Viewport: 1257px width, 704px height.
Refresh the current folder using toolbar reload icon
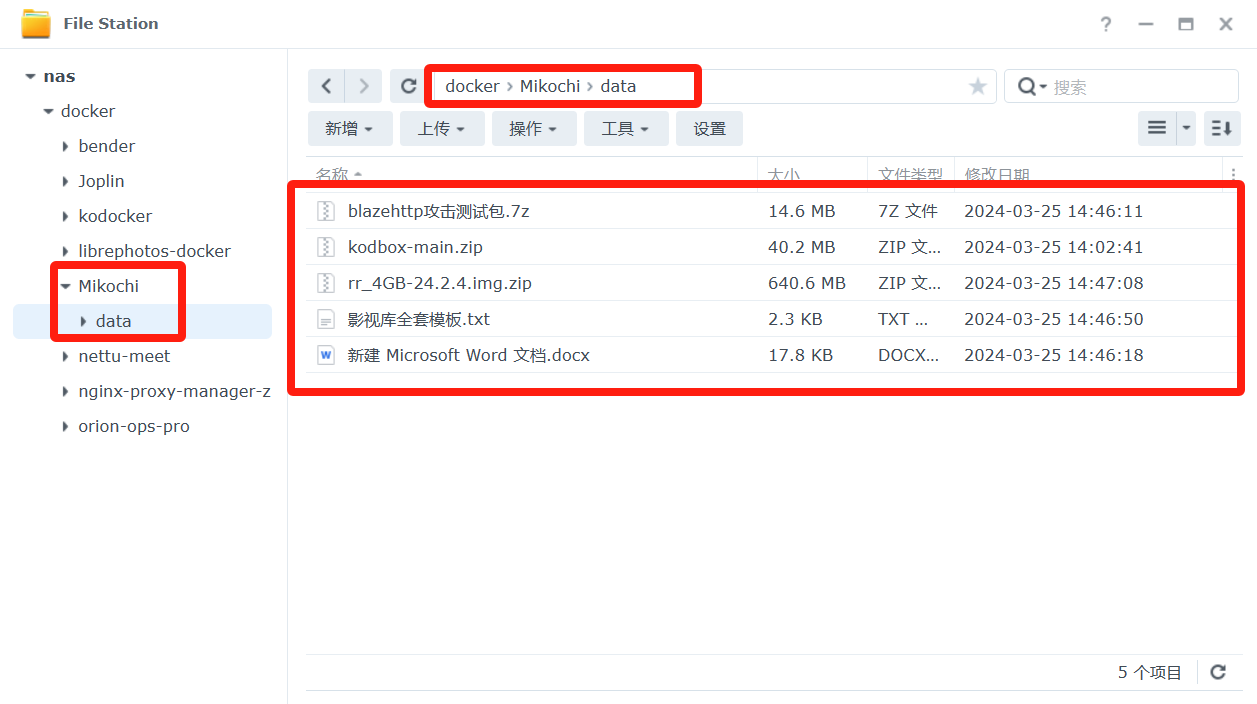(x=408, y=87)
